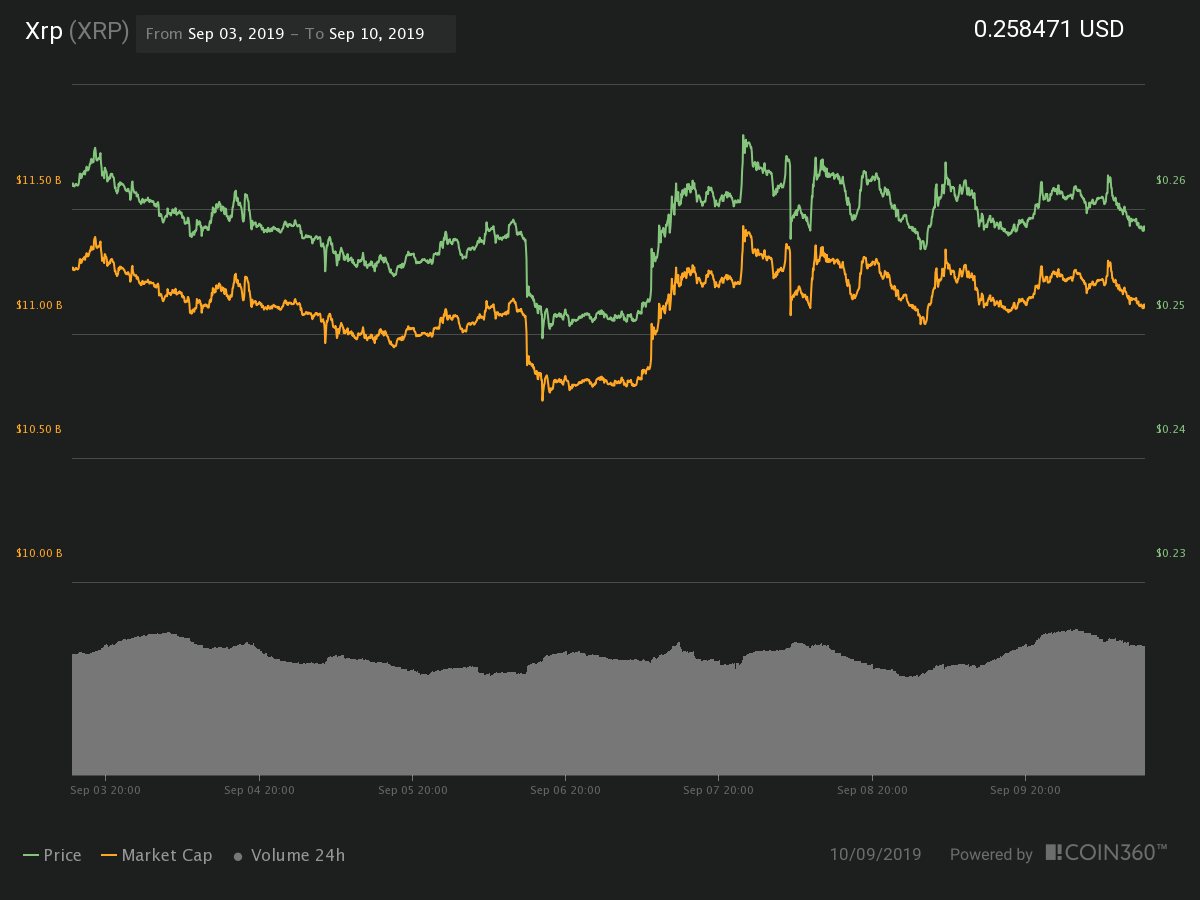
Task: Select the 0.258471 USD price value
Action: click(x=1049, y=30)
